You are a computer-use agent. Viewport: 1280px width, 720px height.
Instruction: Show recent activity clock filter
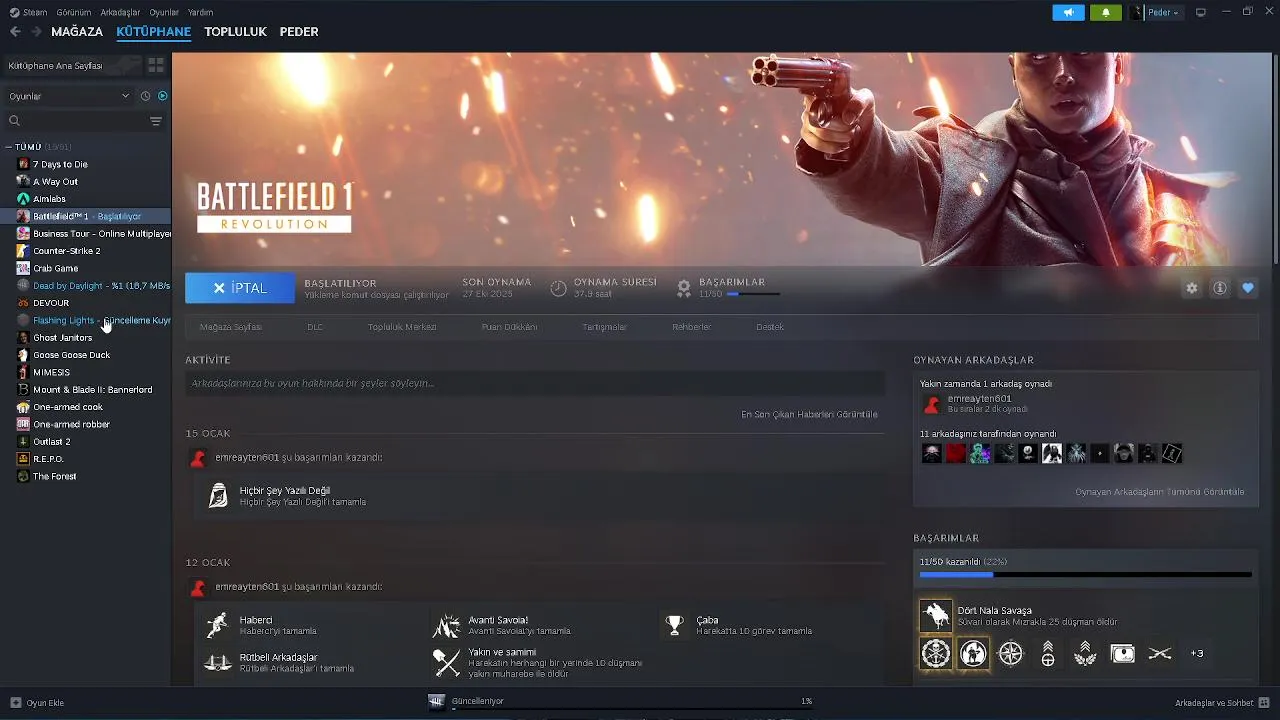pyautogui.click(x=145, y=96)
